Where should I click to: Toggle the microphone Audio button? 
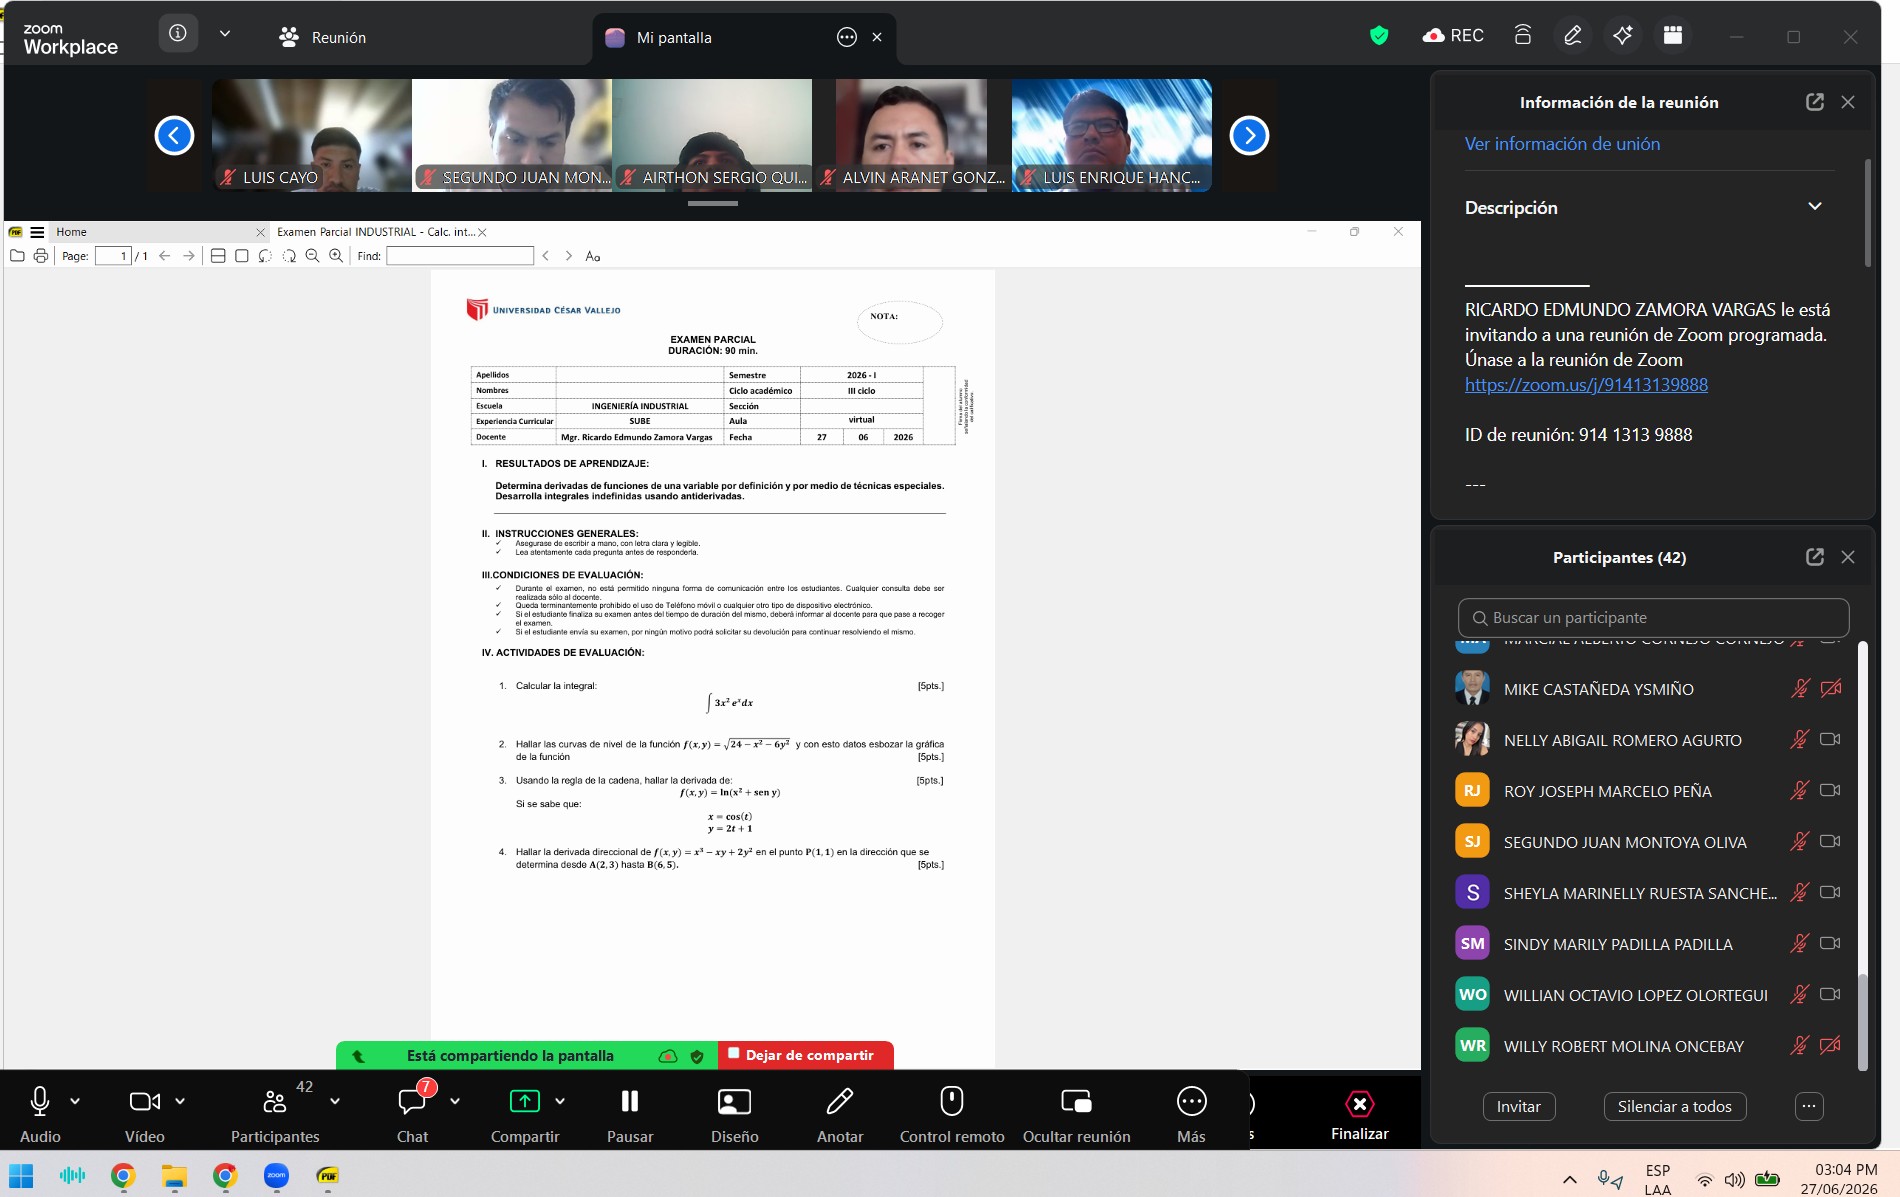click(x=40, y=1101)
